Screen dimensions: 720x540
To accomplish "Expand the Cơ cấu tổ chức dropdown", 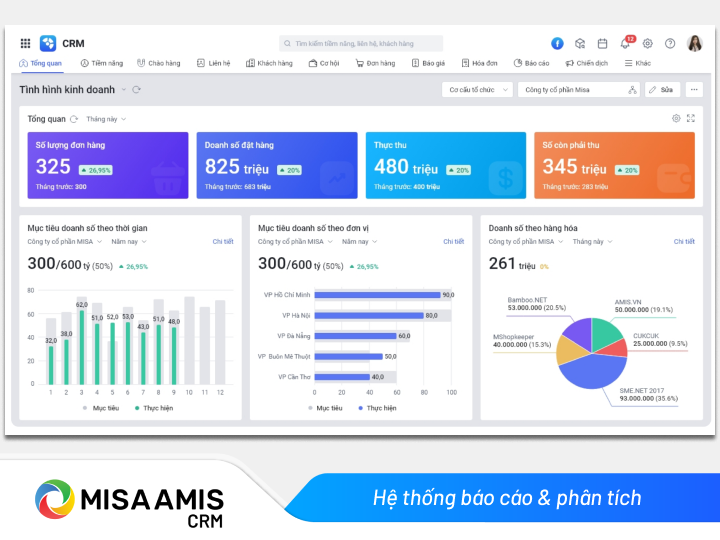I will 478,90.
